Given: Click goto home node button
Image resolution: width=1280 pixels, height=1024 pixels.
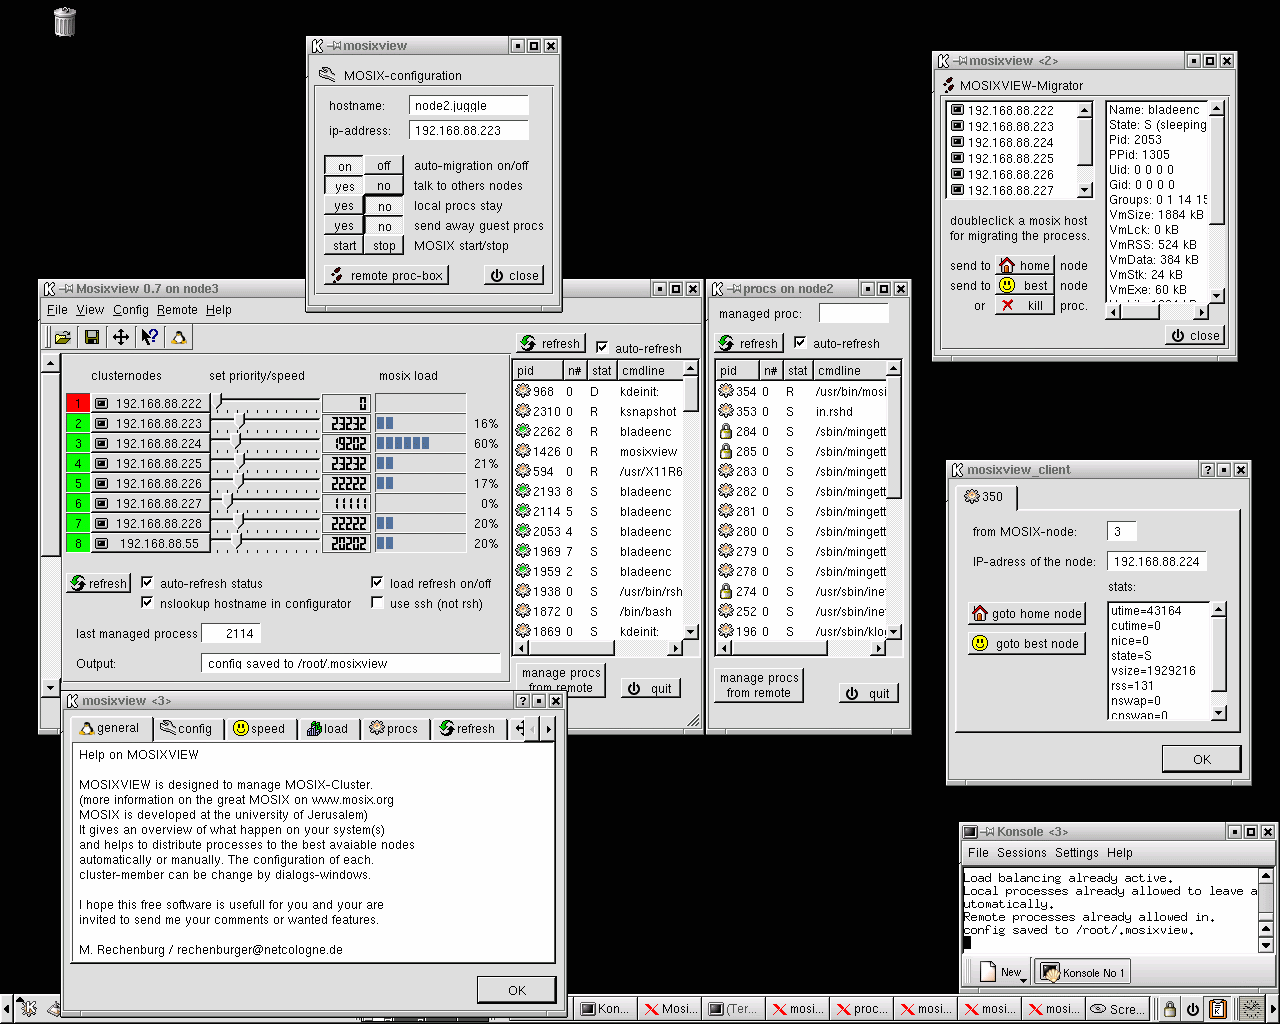Looking at the screenshot, I should point(1026,613).
